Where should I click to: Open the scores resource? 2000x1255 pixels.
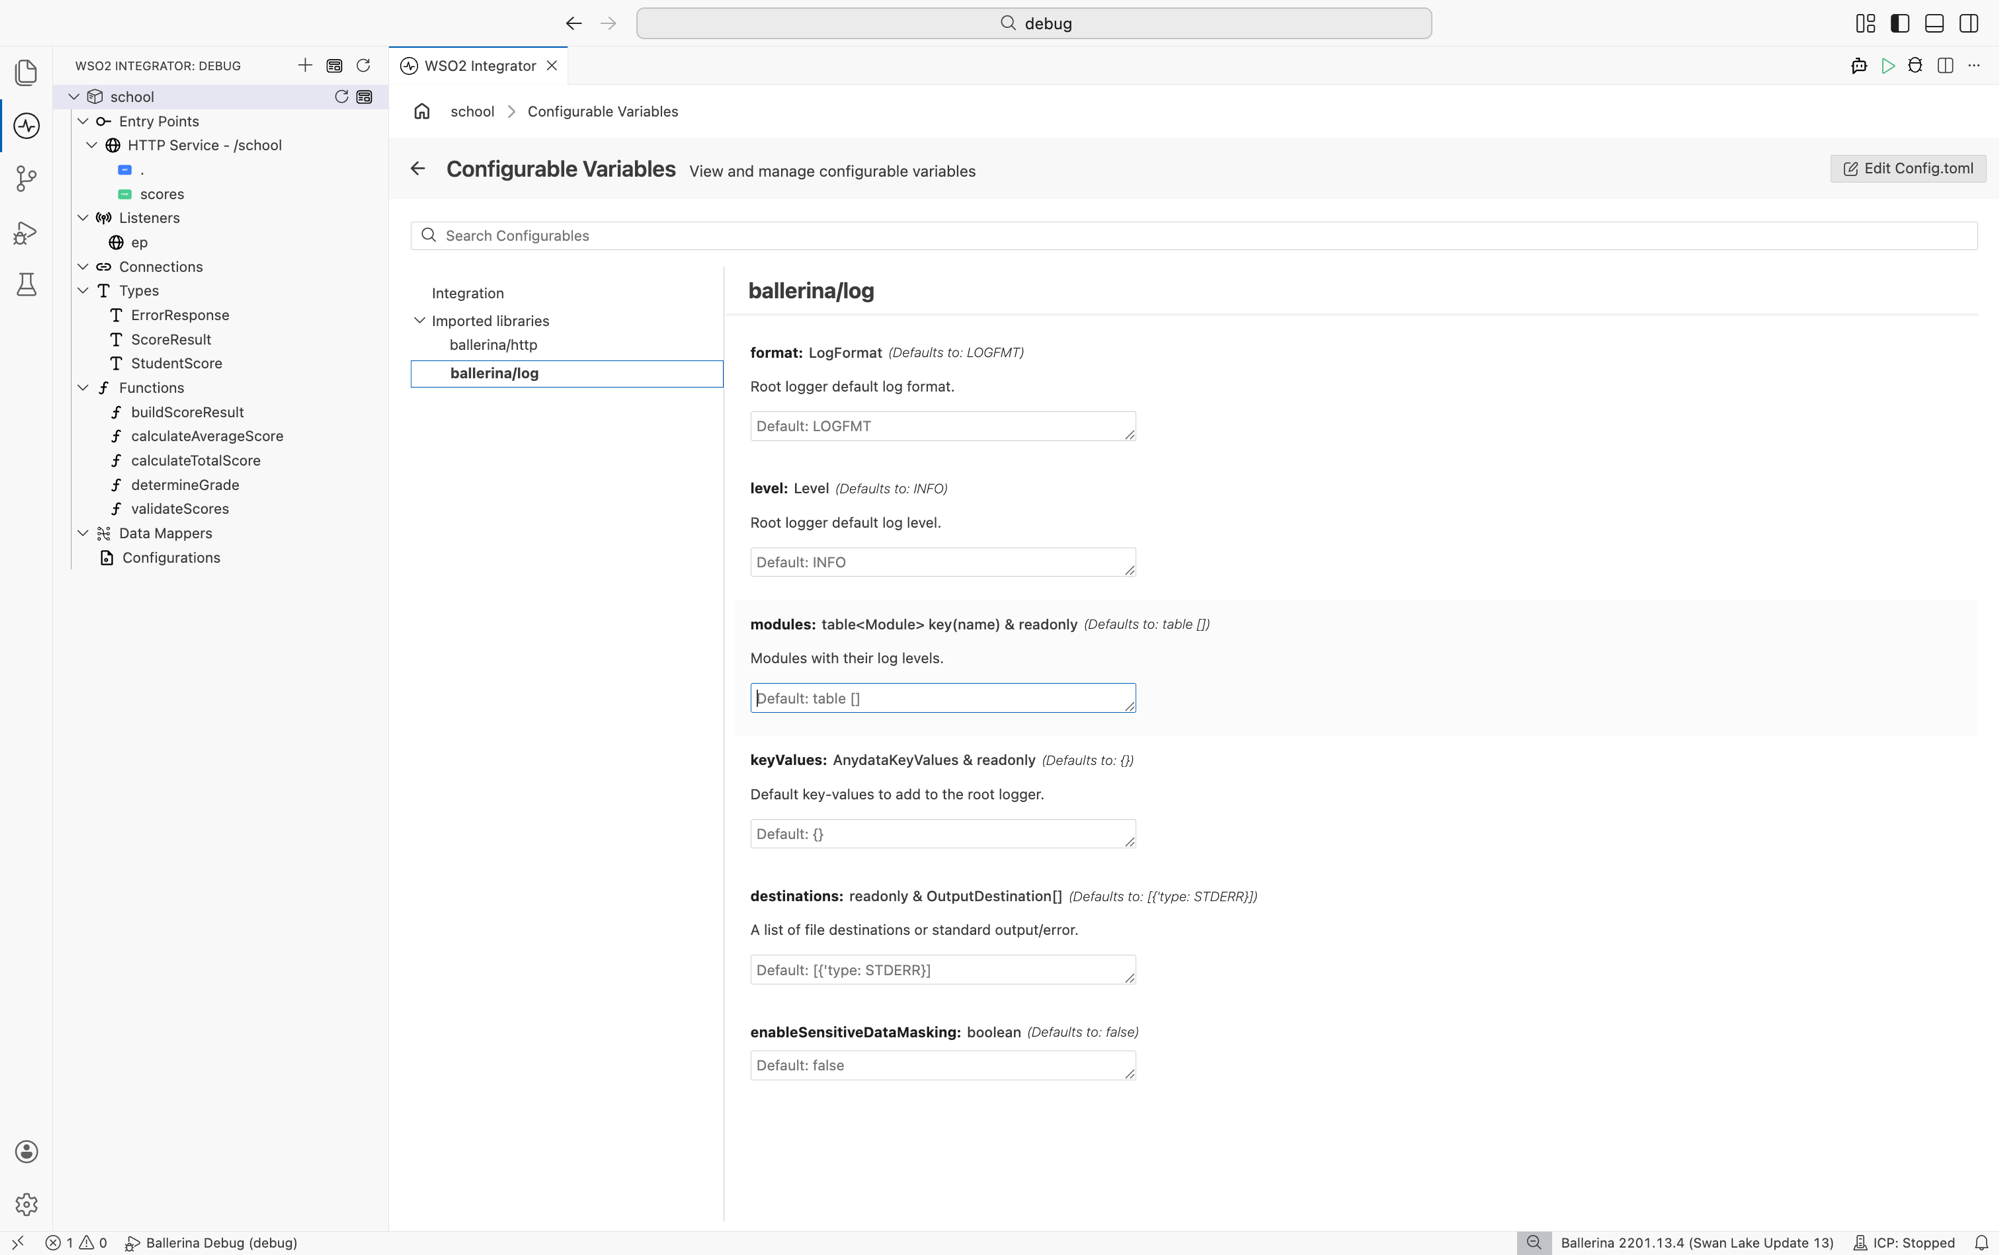pyautogui.click(x=161, y=194)
